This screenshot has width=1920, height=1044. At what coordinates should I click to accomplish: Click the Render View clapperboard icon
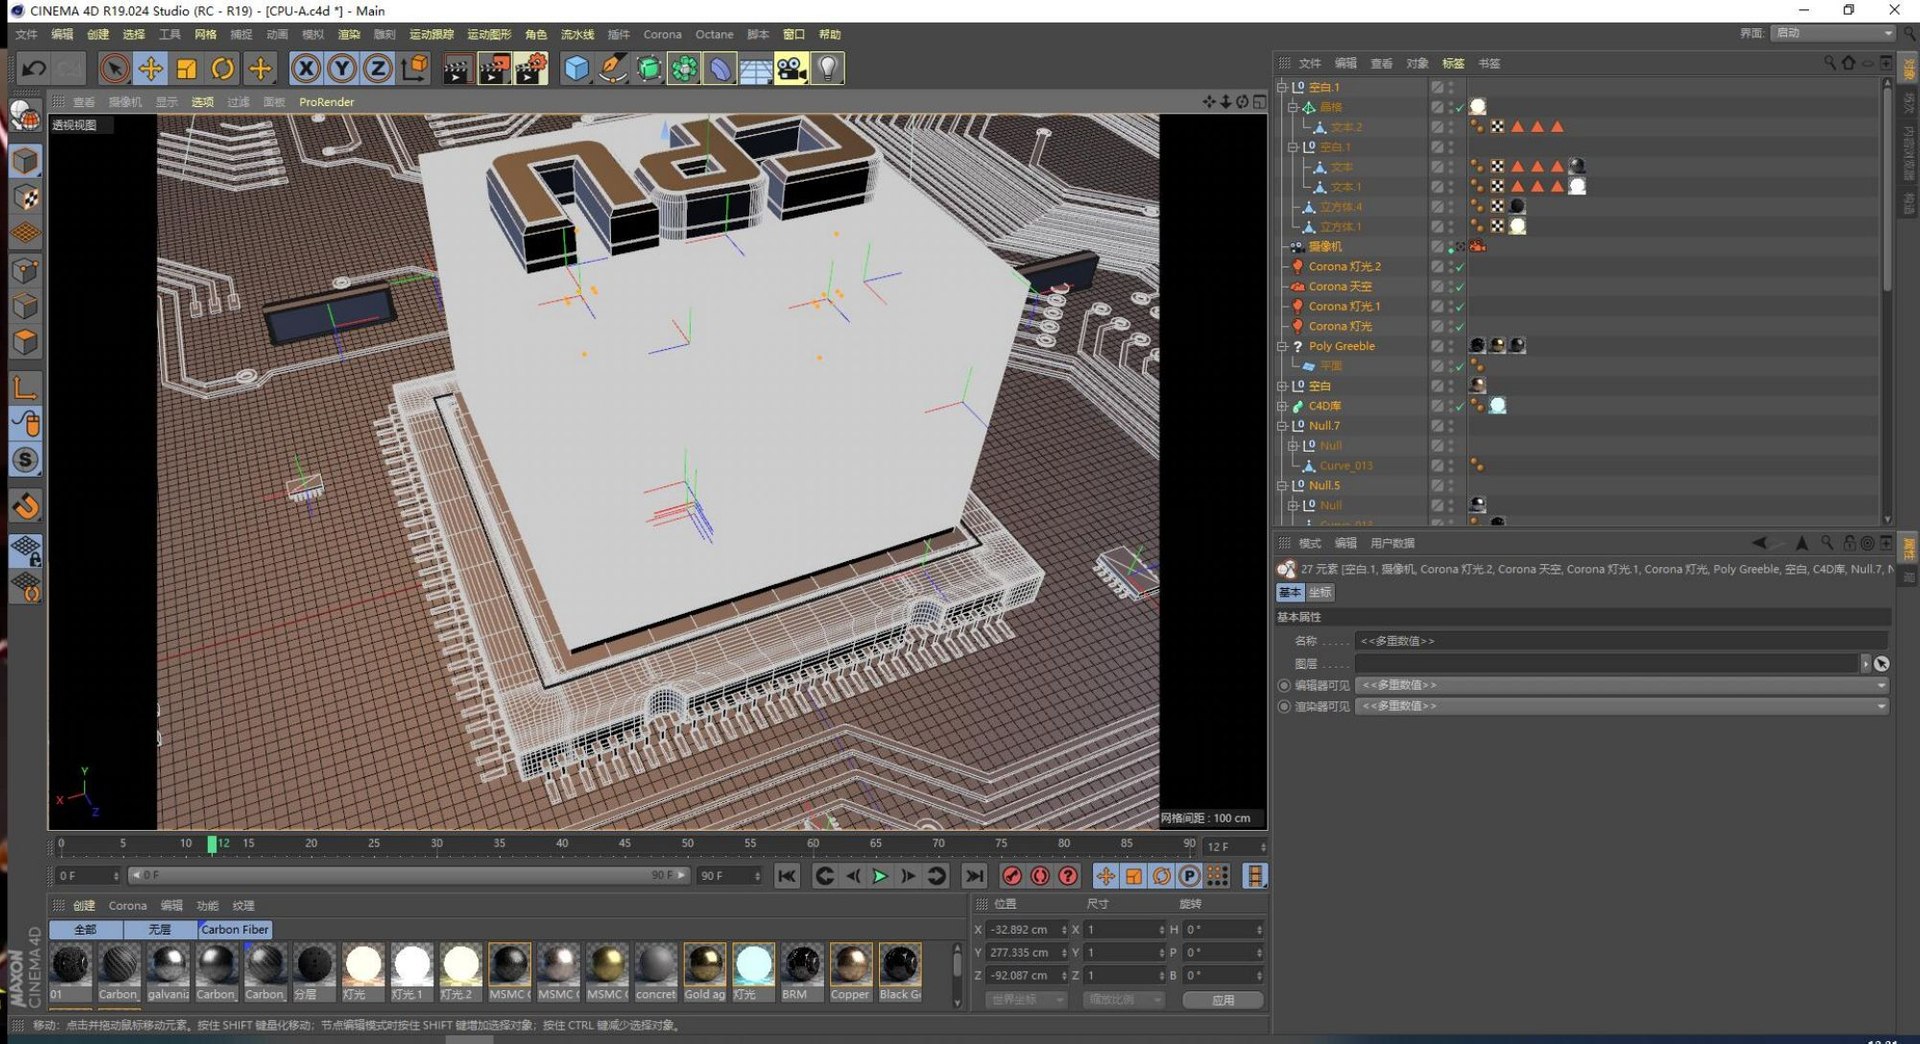457,68
